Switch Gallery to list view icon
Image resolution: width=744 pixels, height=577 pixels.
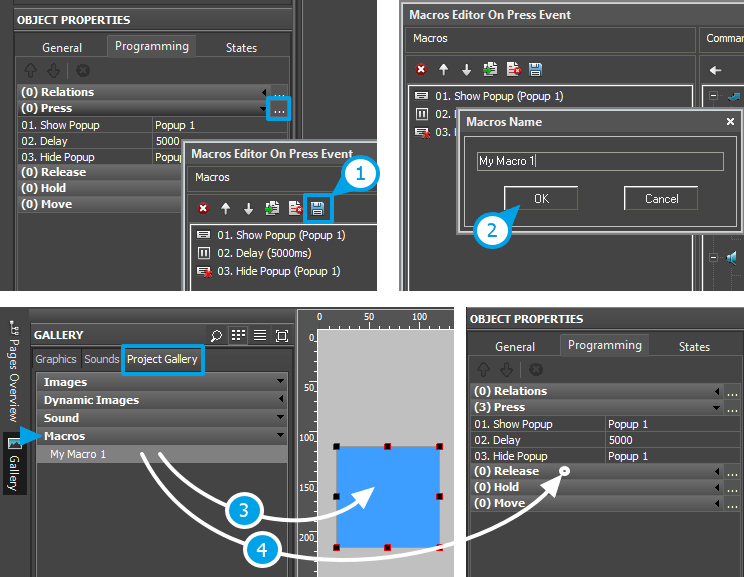(259, 335)
